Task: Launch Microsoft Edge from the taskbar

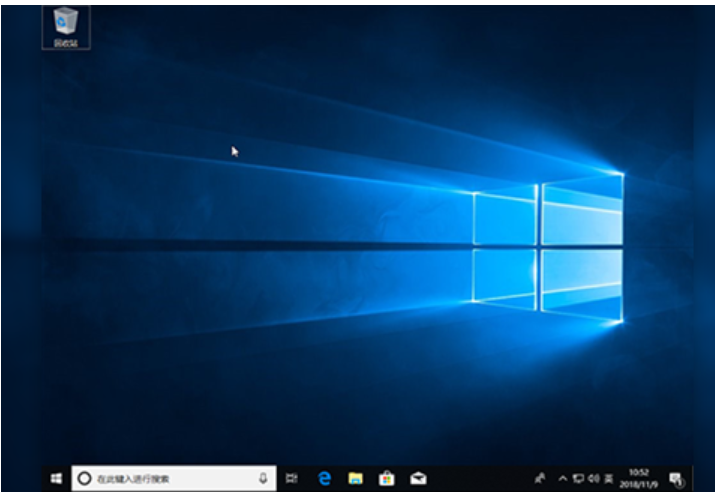Action: [324, 479]
